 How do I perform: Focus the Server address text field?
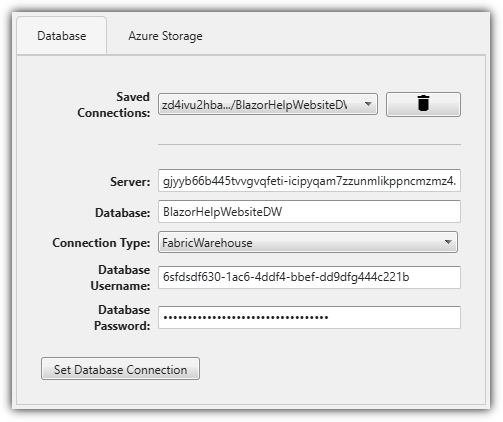point(309,181)
